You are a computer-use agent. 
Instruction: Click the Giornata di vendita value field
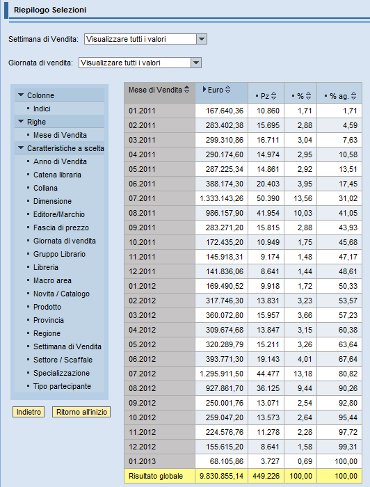(x=135, y=62)
